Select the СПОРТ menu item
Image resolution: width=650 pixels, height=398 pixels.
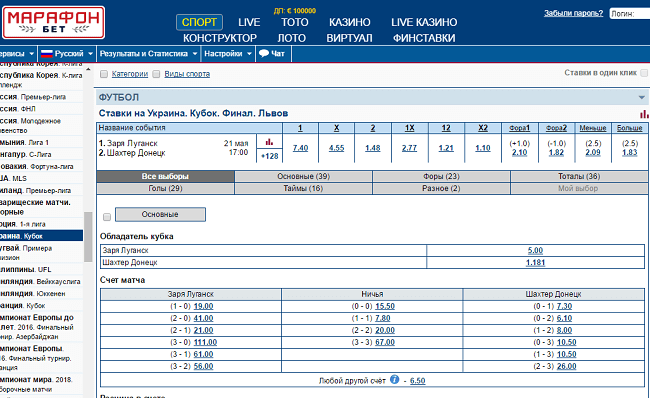pyautogui.click(x=199, y=22)
